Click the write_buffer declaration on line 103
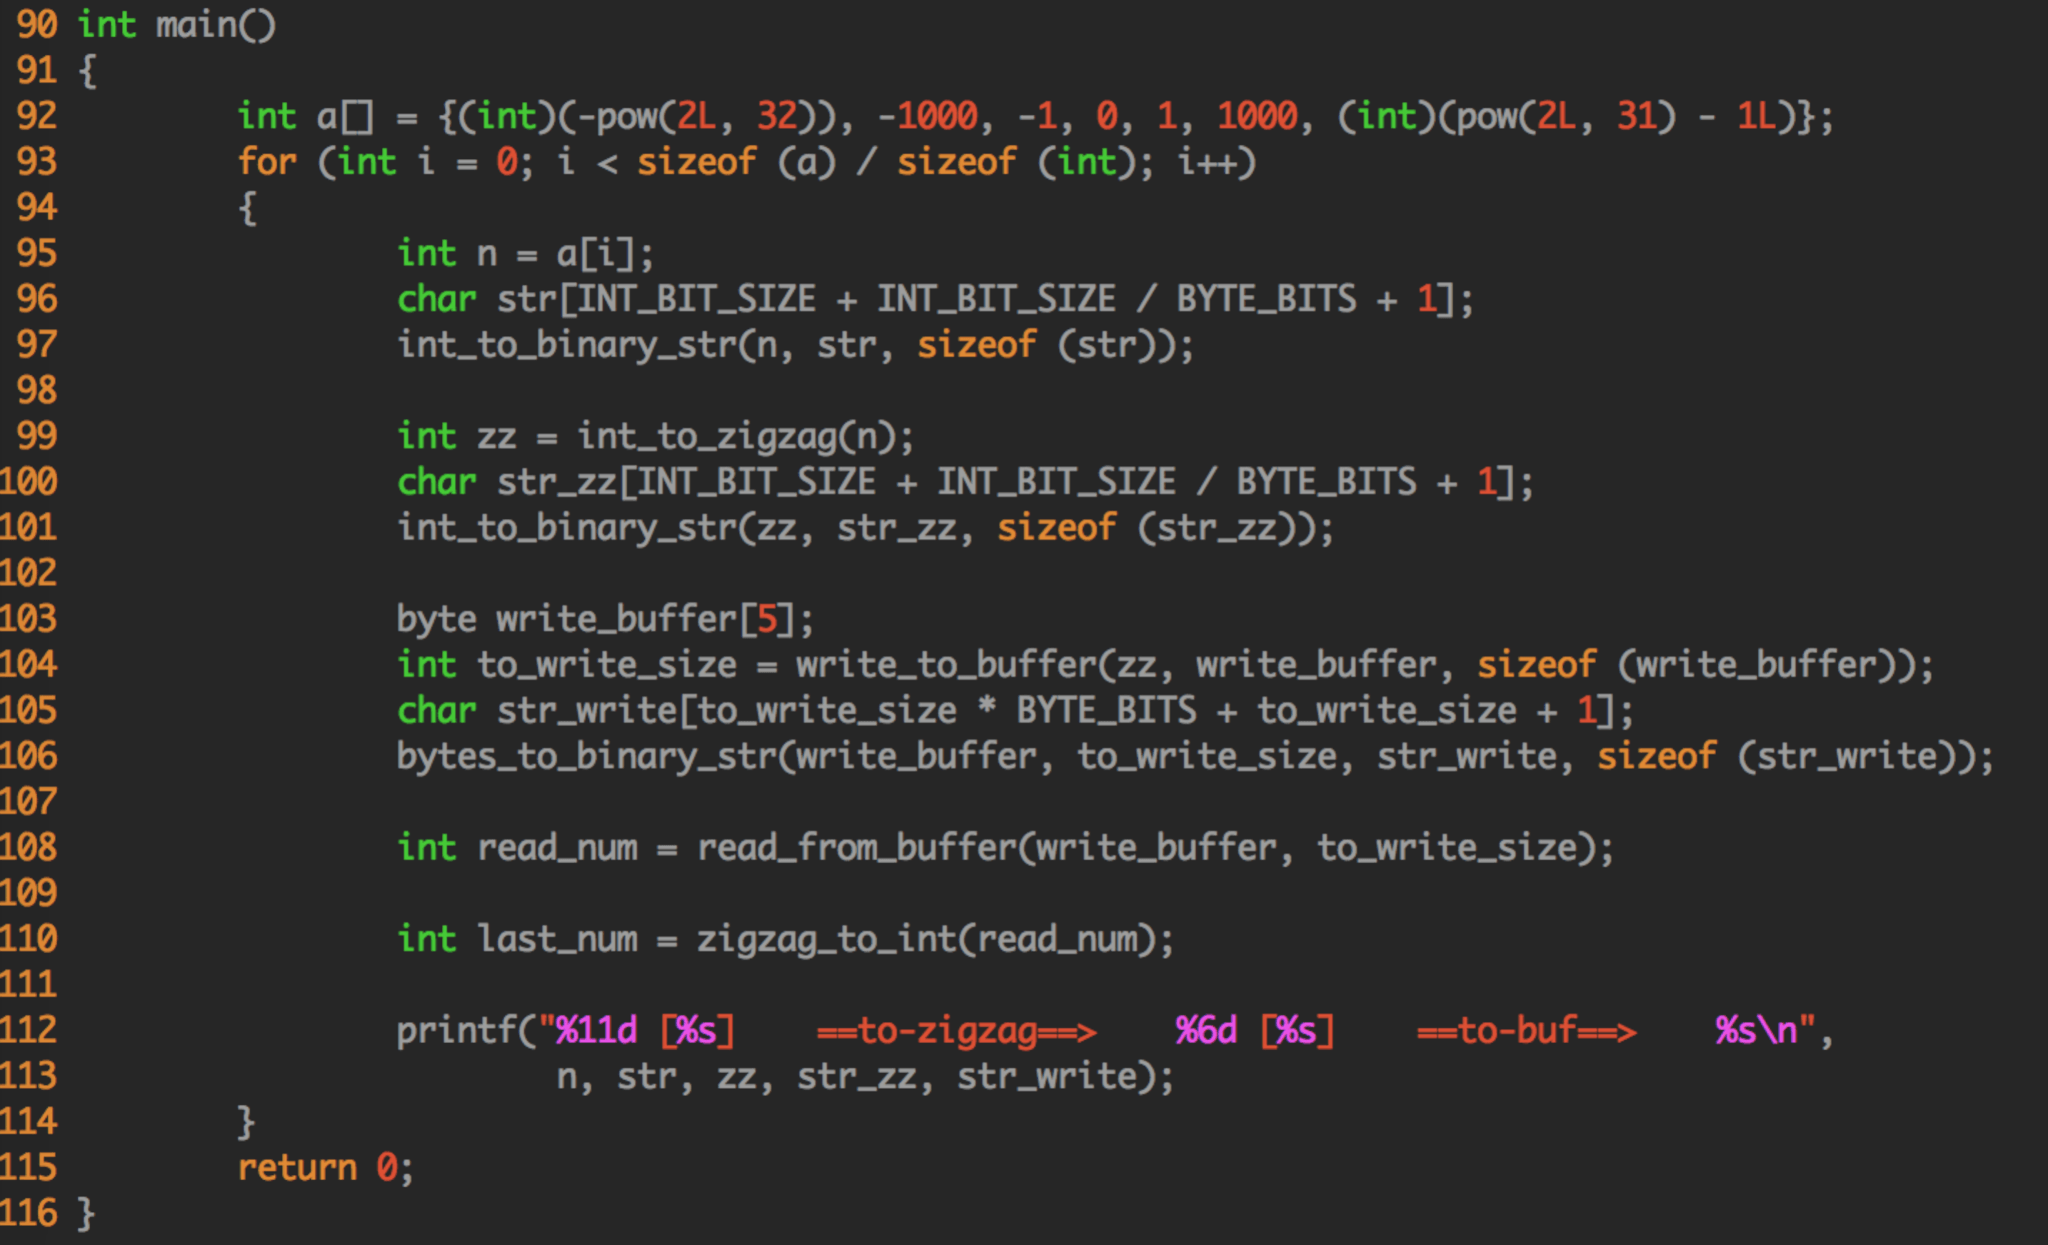The image size is (2048, 1245). tap(616, 619)
